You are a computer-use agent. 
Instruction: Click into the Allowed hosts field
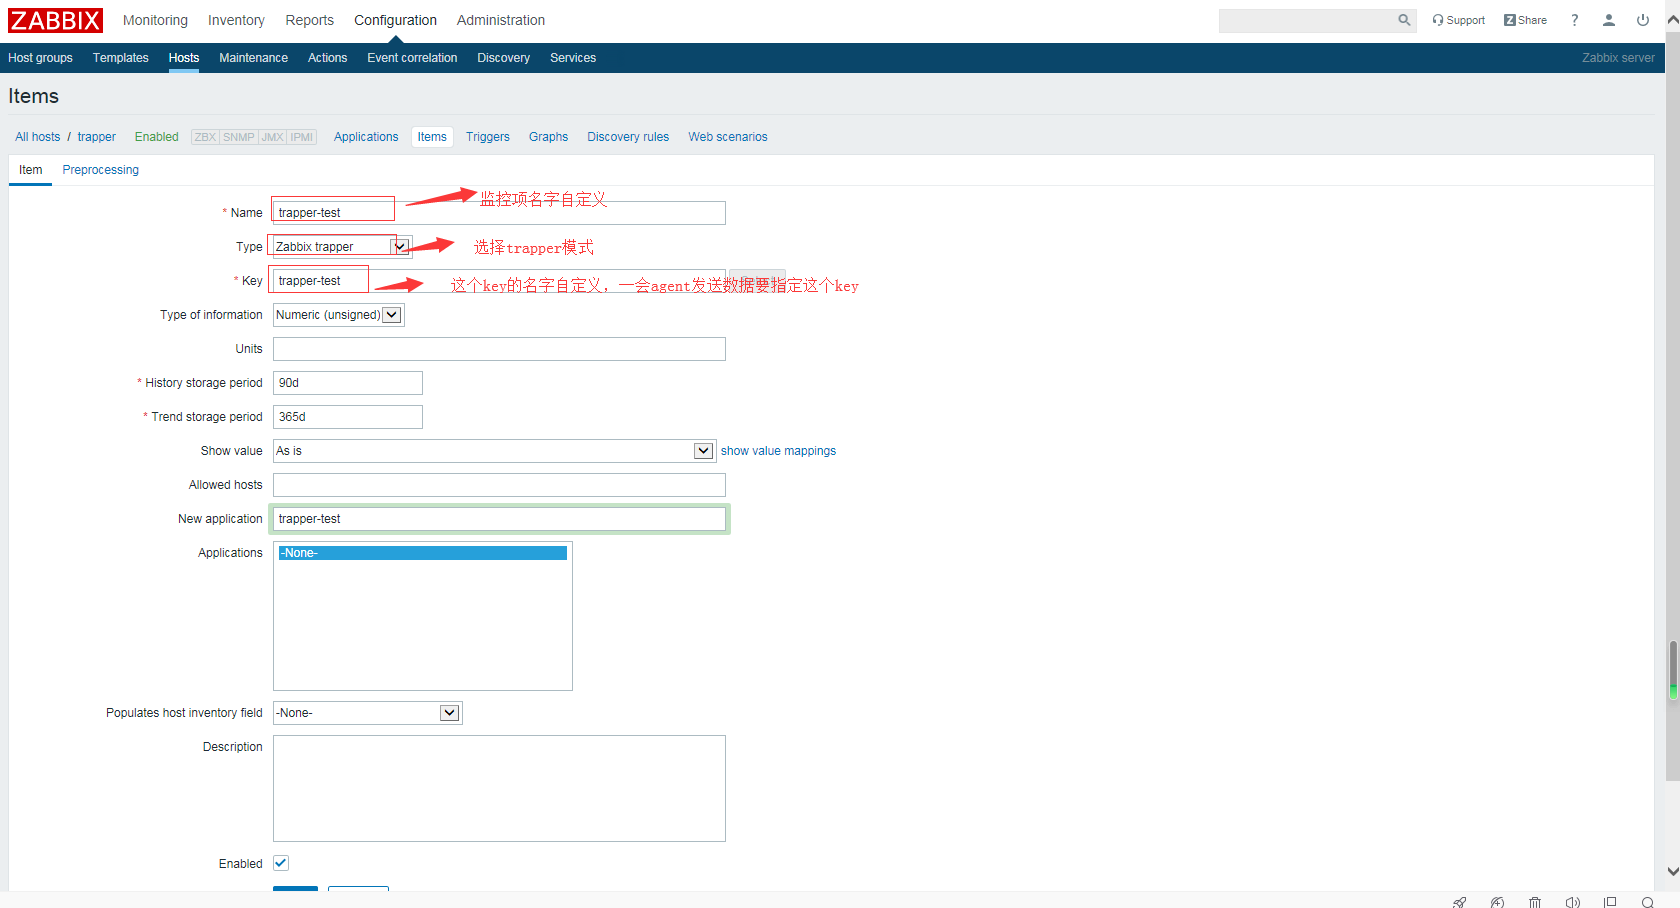[x=499, y=485]
